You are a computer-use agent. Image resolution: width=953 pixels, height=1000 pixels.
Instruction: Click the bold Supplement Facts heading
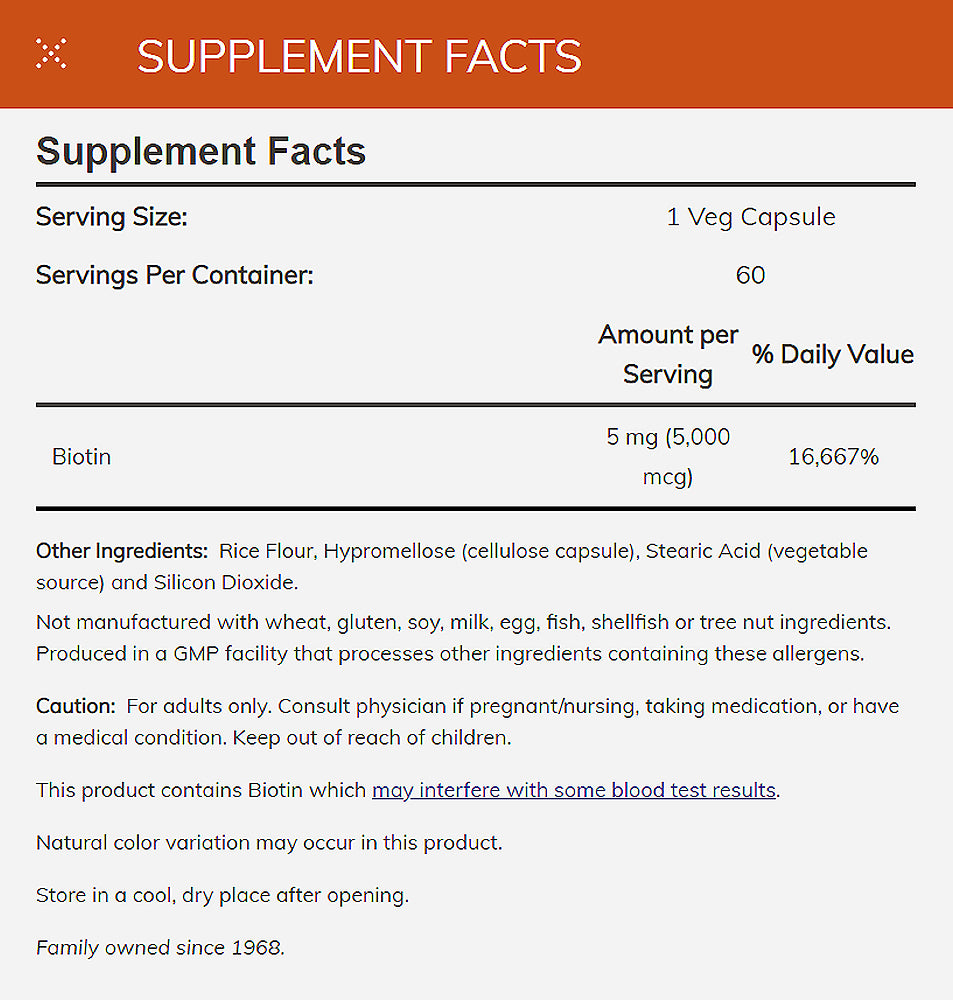(201, 152)
